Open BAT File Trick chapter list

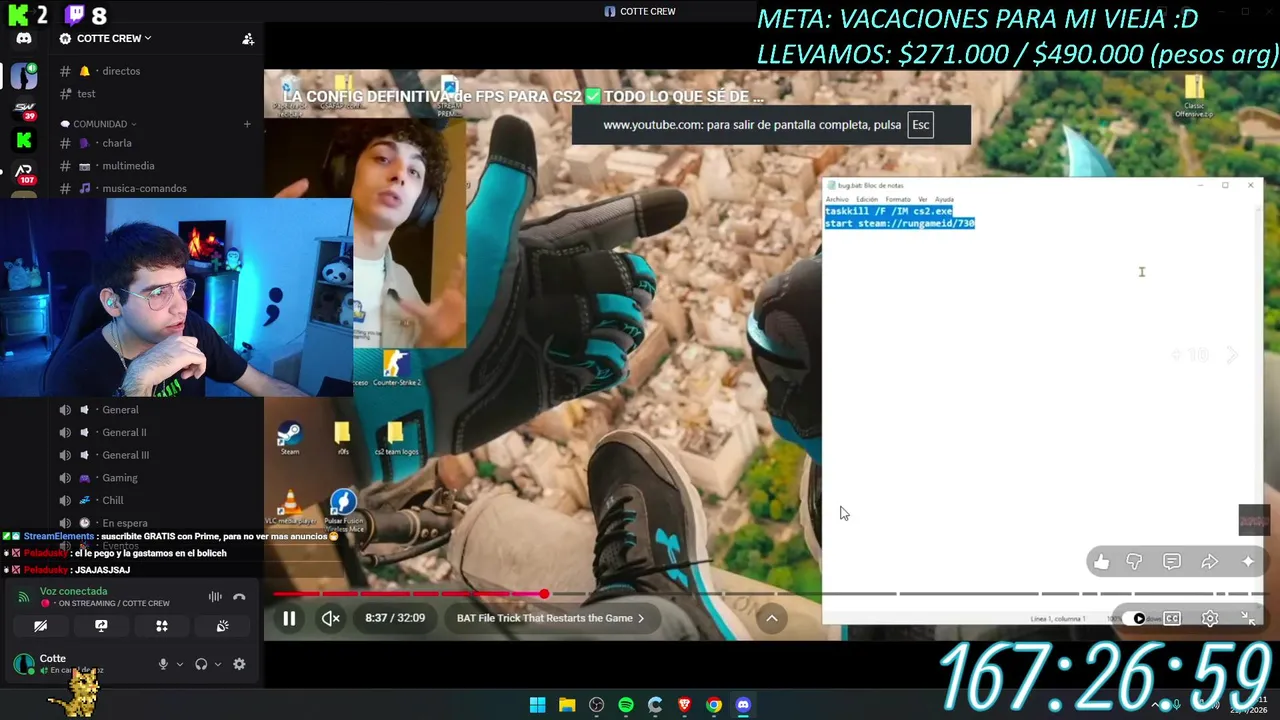(550, 618)
